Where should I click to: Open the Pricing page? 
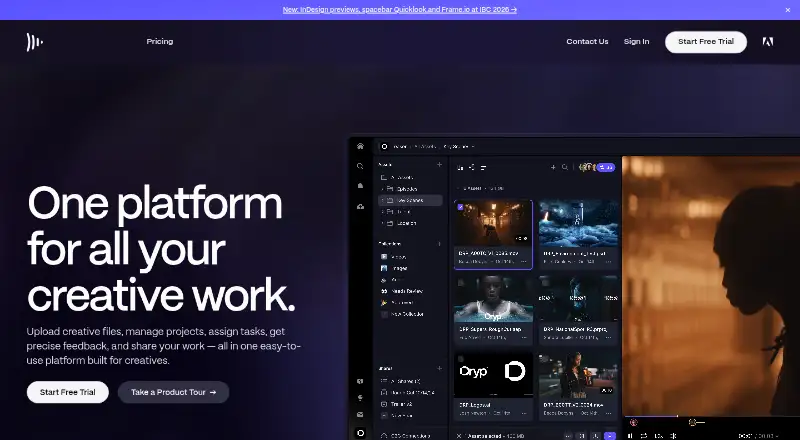pos(160,41)
